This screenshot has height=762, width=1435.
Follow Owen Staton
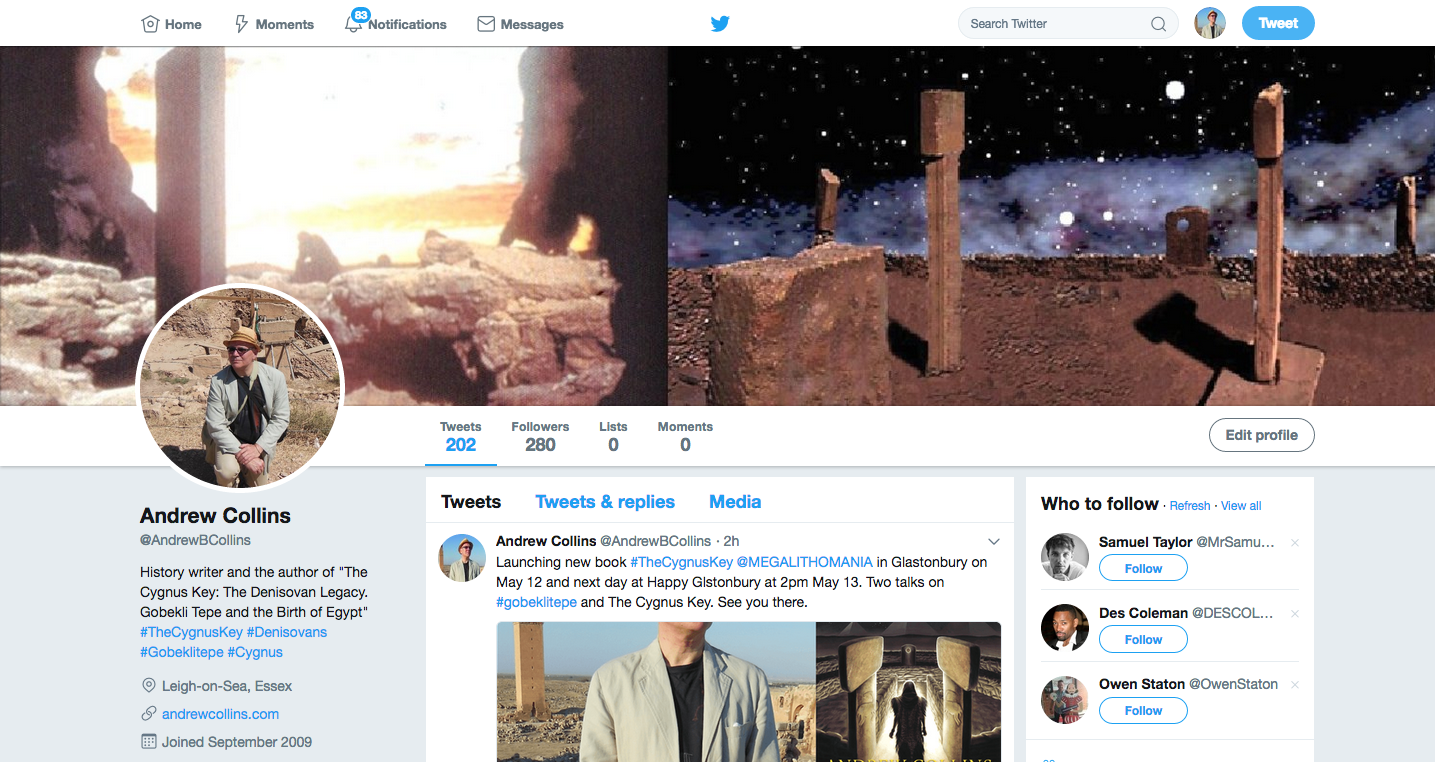coord(1143,710)
